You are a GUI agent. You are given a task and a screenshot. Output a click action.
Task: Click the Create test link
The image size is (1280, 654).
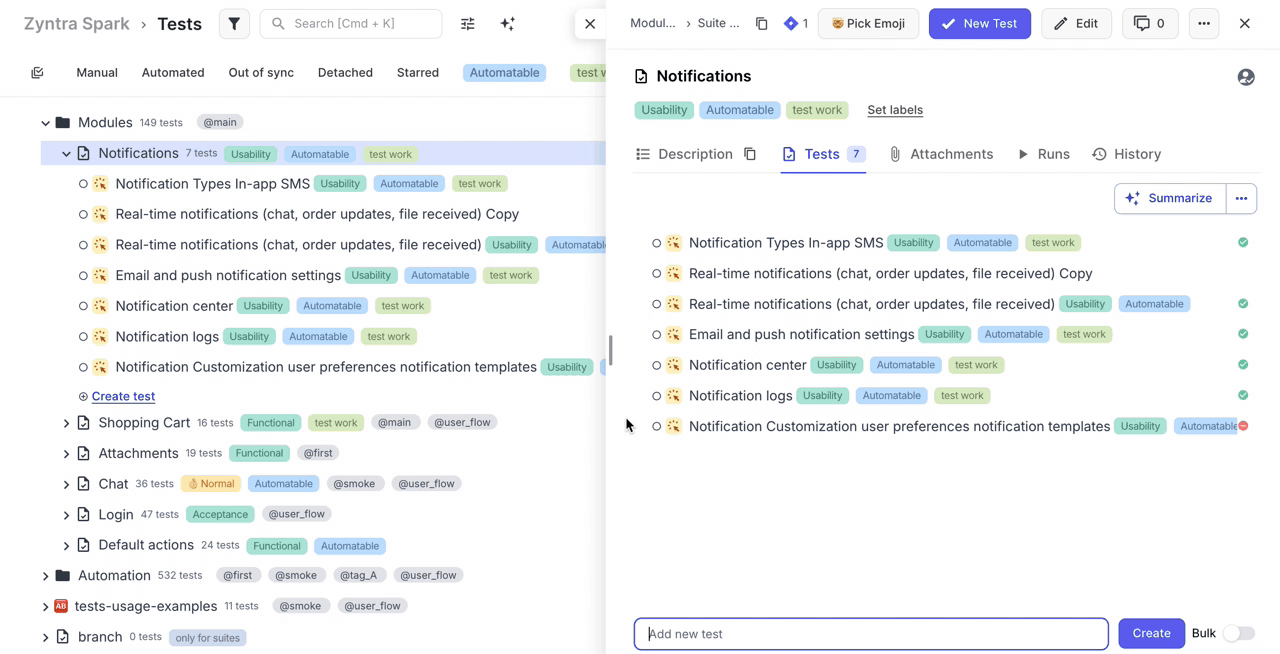pyautogui.click(x=123, y=396)
